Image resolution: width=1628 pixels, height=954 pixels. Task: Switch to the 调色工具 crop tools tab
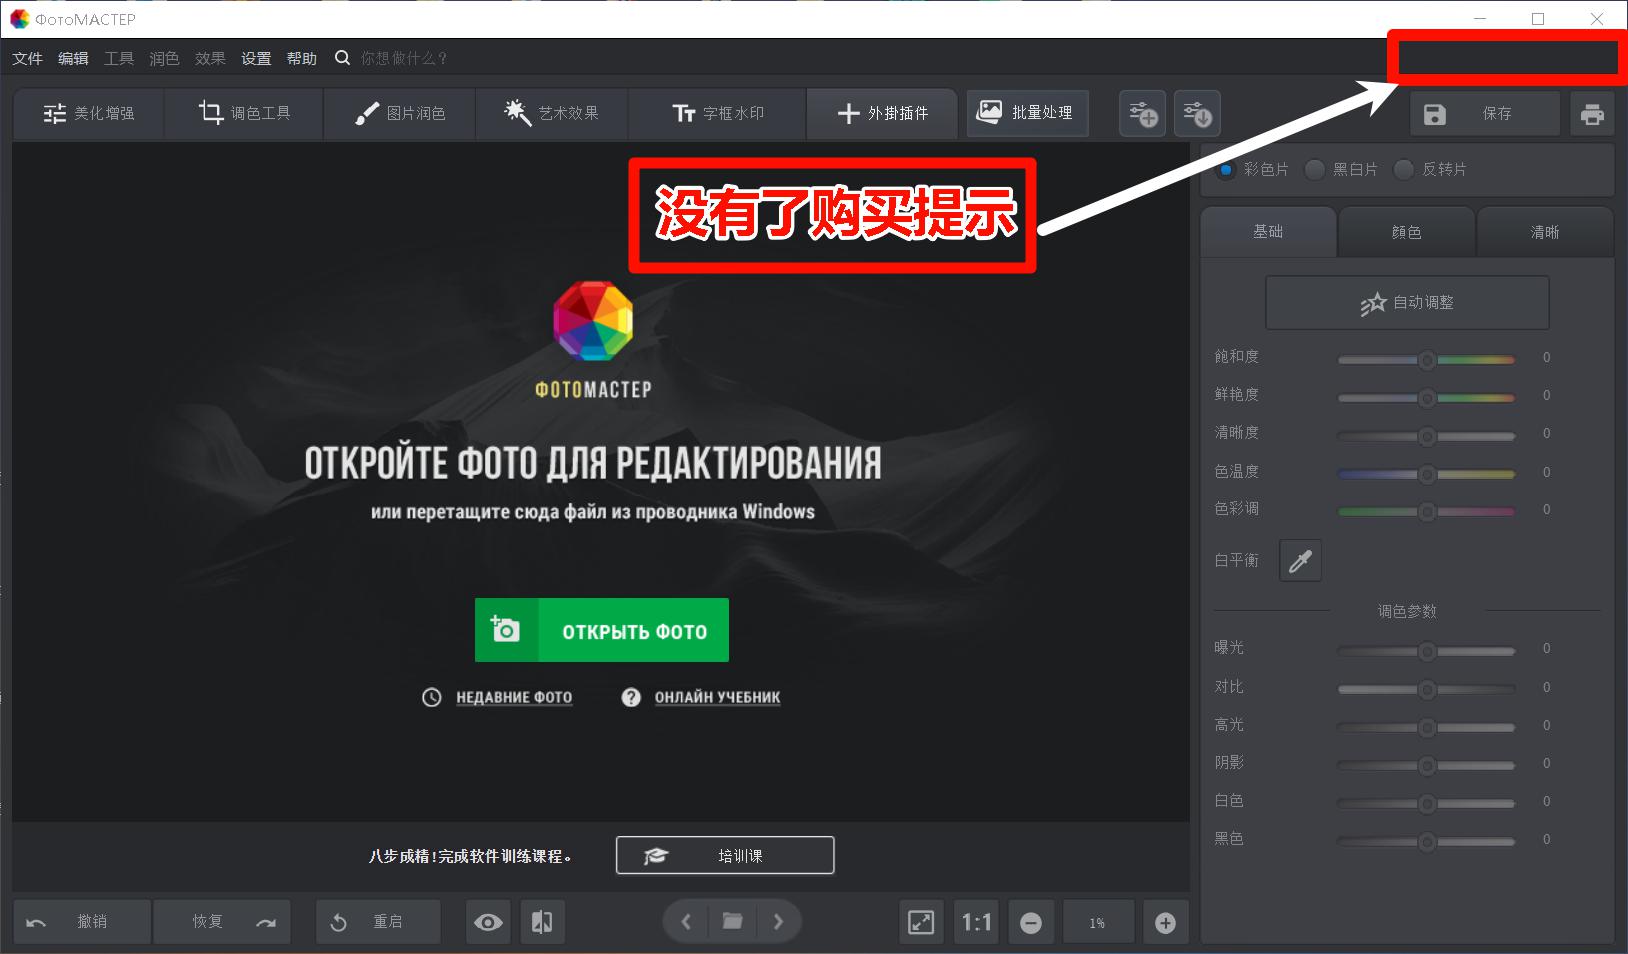tap(244, 113)
